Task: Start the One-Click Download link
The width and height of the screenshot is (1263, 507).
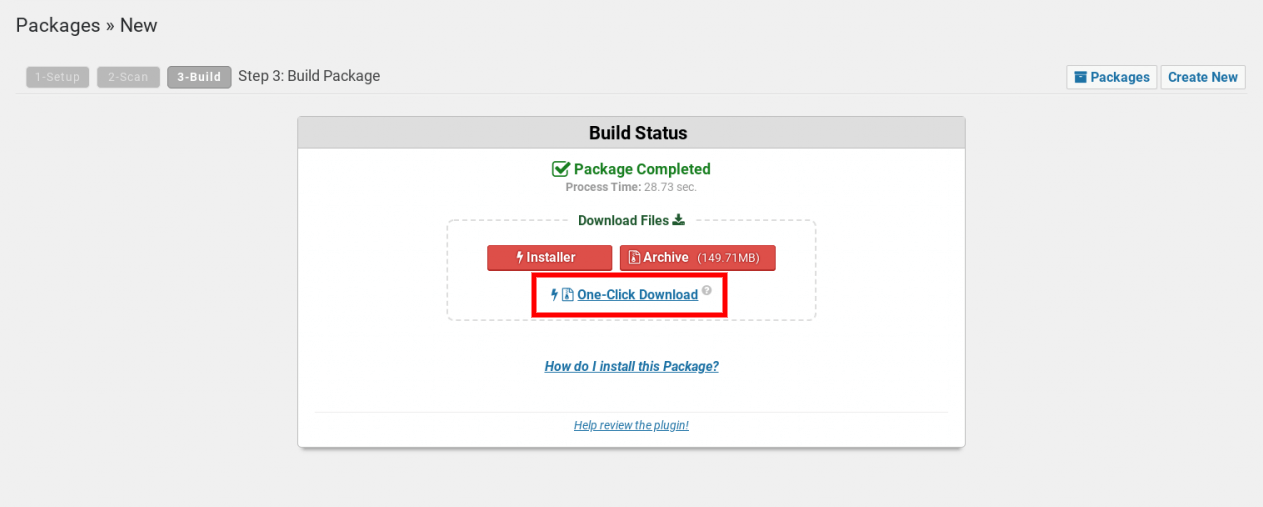Action: pos(637,295)
